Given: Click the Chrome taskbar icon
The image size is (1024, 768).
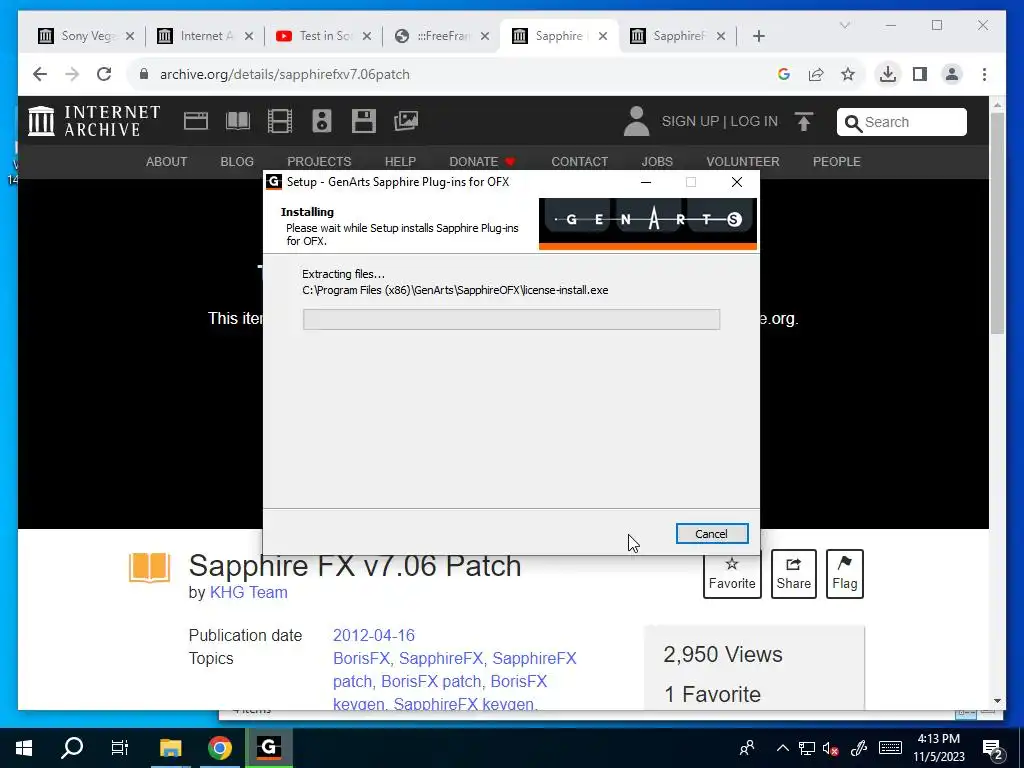Looking at the screenshot, I should point(220,748).
